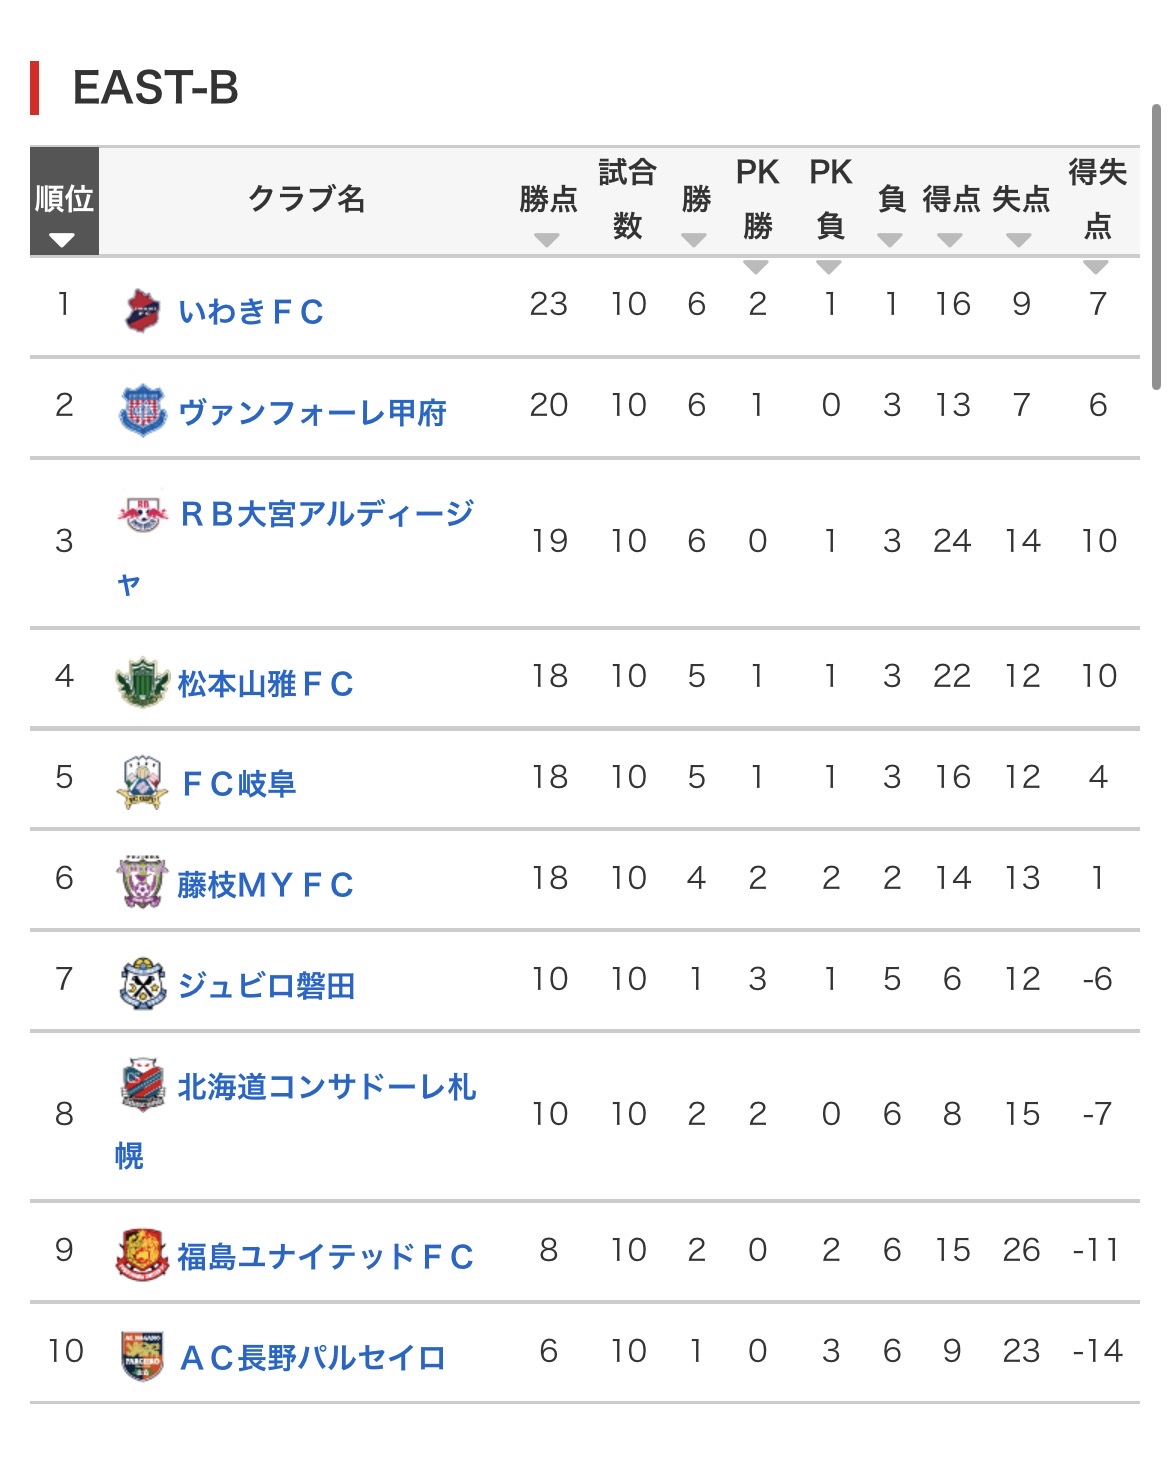Sort by 勝点 points arrow

(546, 240)
